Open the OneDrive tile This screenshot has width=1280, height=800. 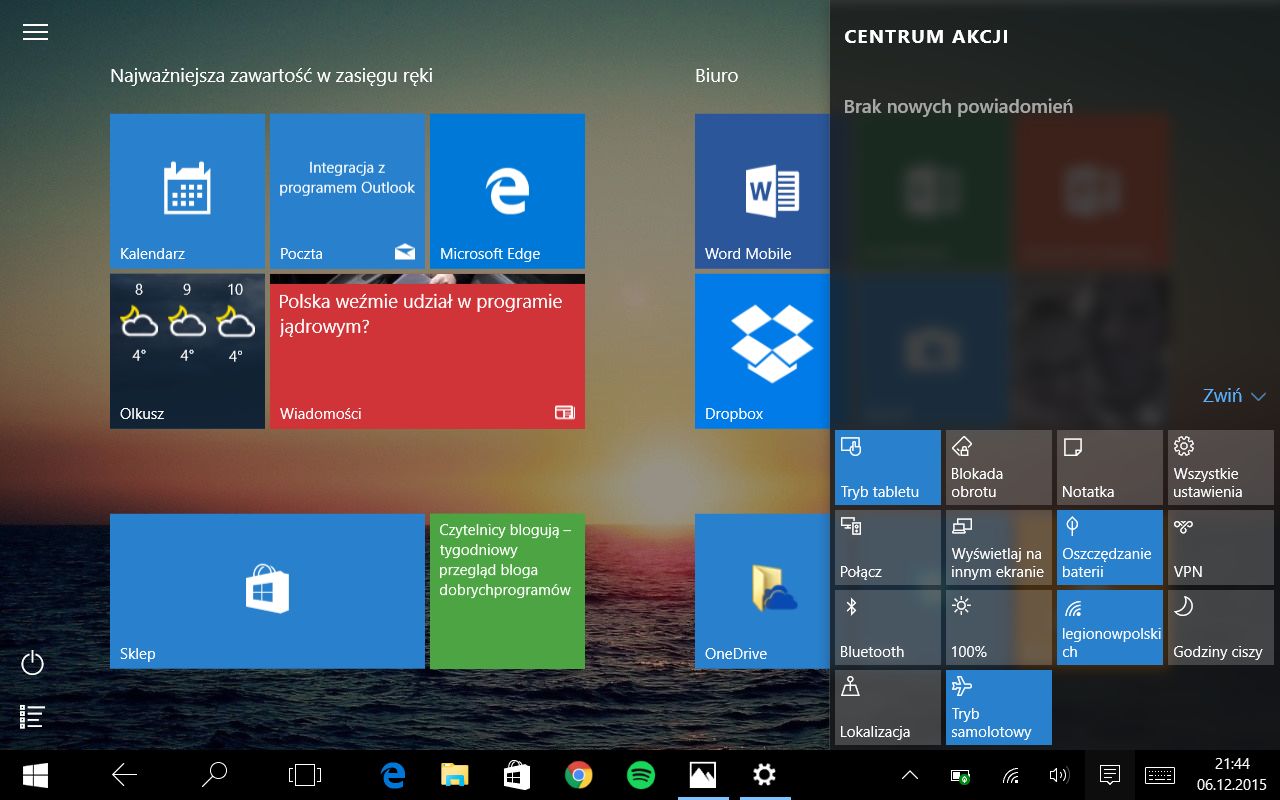click(762, 591)
